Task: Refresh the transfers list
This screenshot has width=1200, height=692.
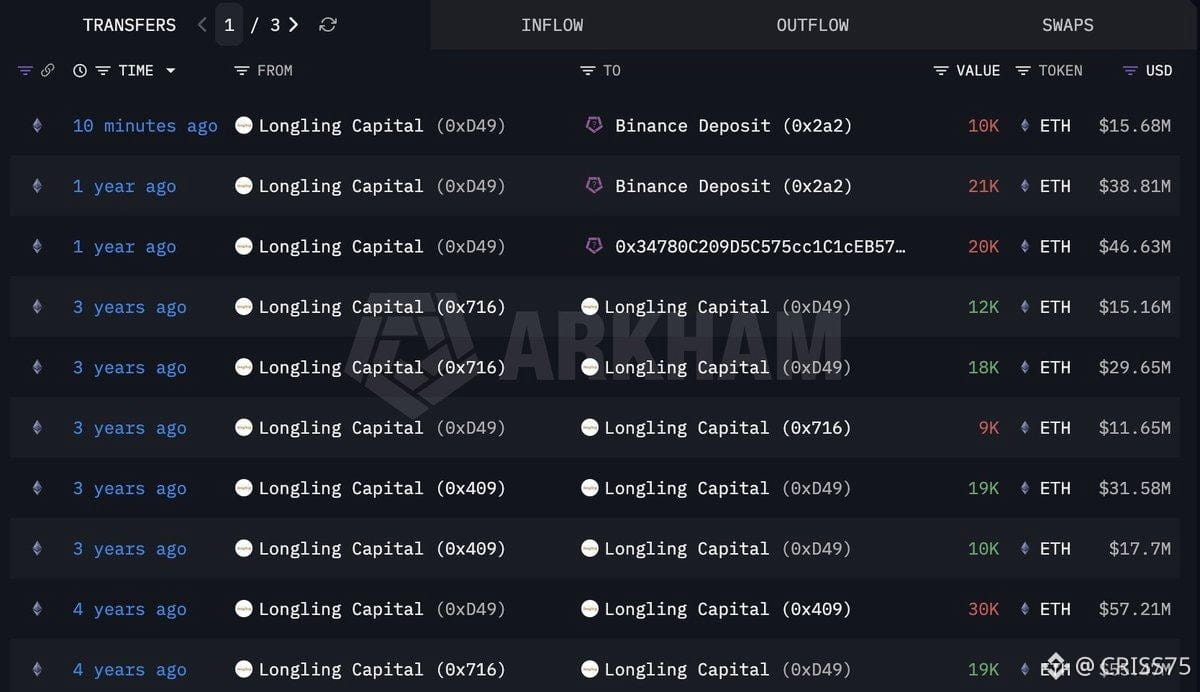Action: [327, 25]
